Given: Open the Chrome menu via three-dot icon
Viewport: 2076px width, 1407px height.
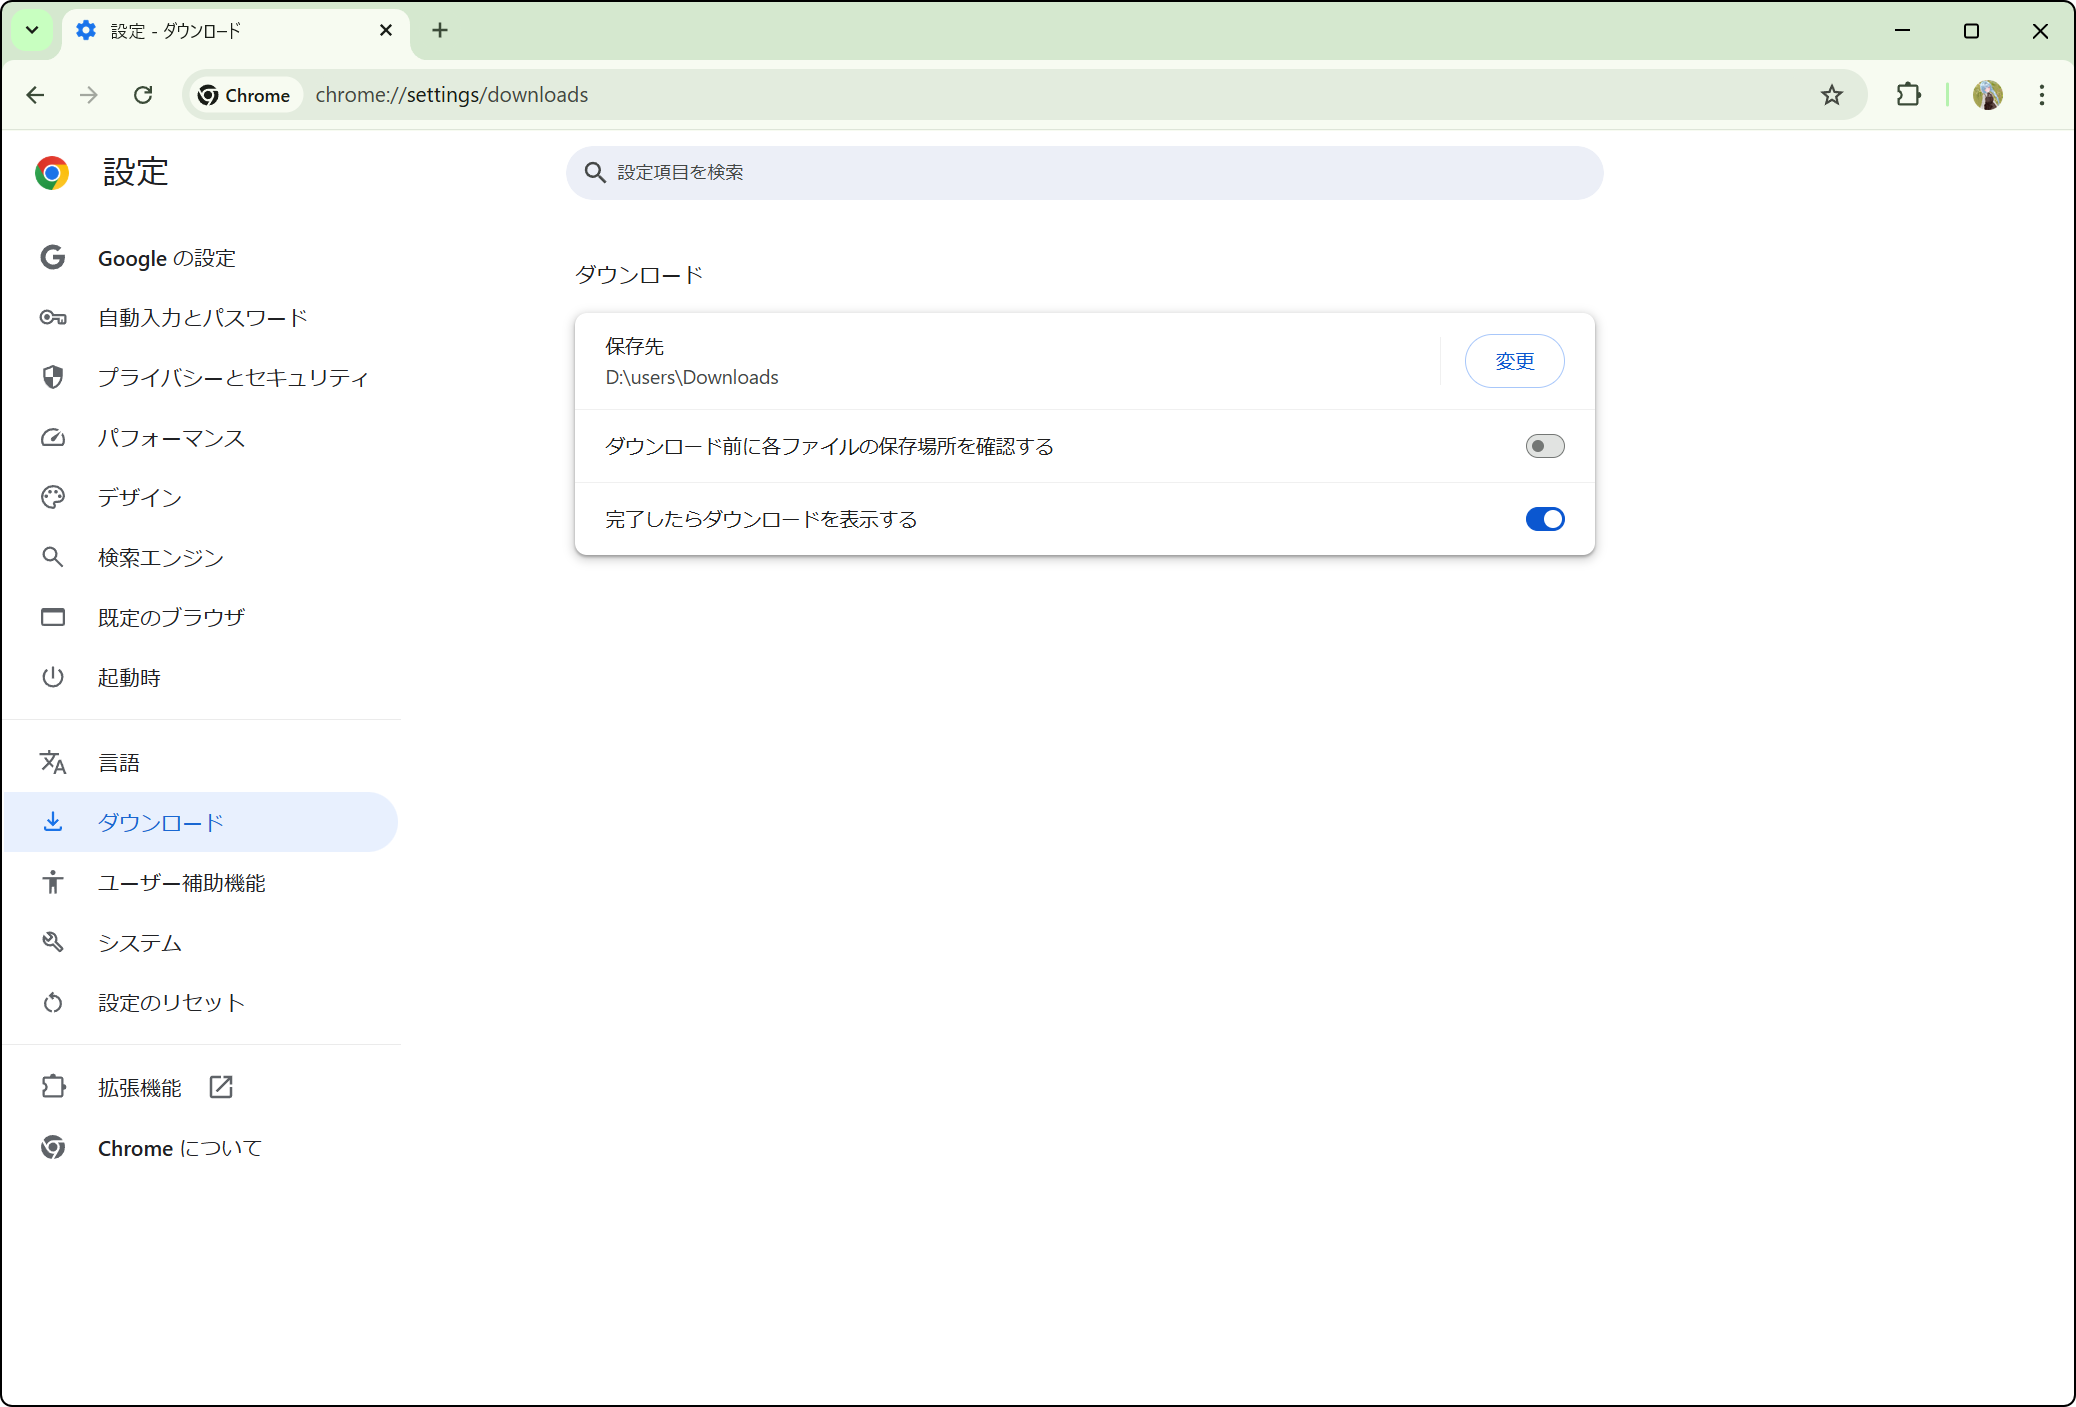Looking at the screenshot, I should tap(2041, 95).
